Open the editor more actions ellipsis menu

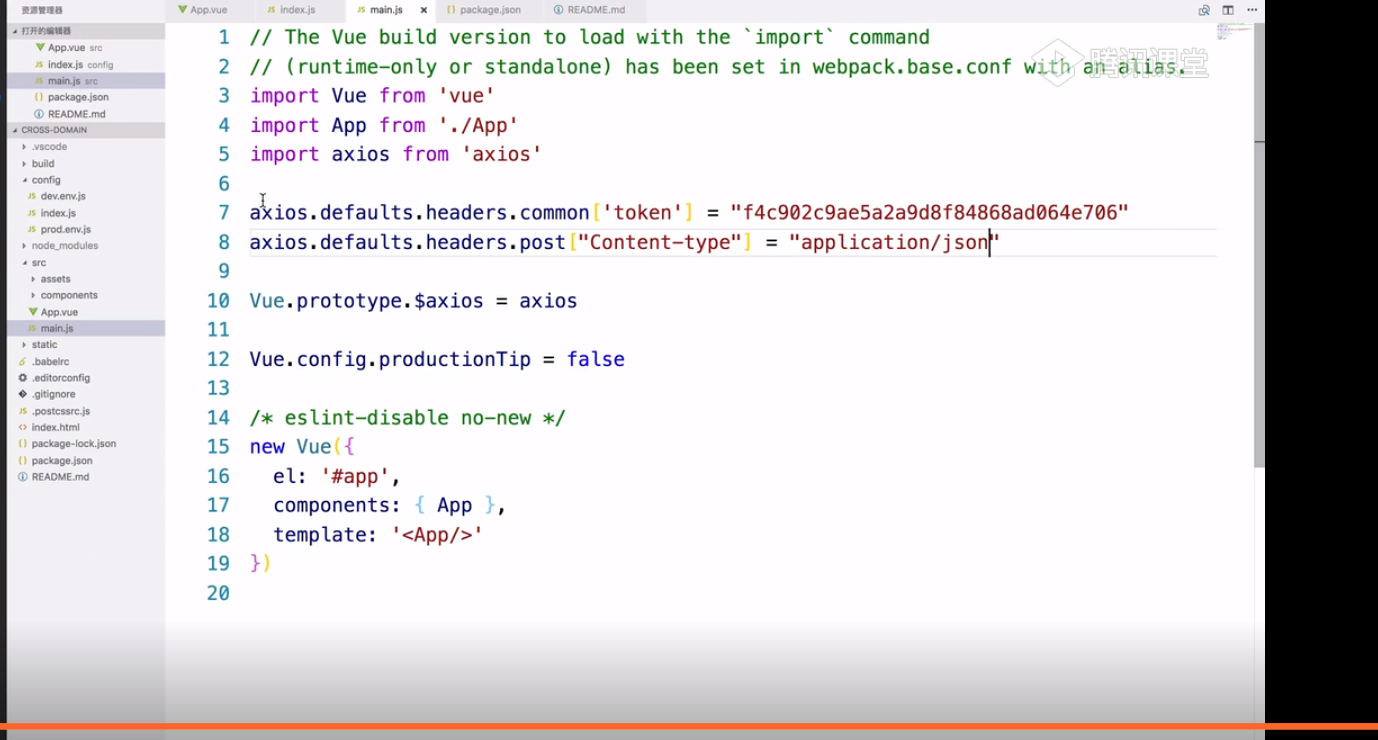1252,10
